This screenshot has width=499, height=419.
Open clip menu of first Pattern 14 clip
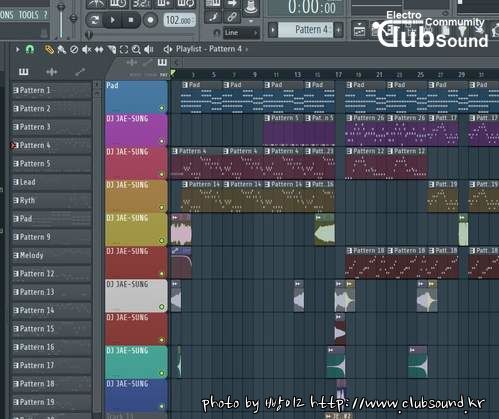coord(186,184)
